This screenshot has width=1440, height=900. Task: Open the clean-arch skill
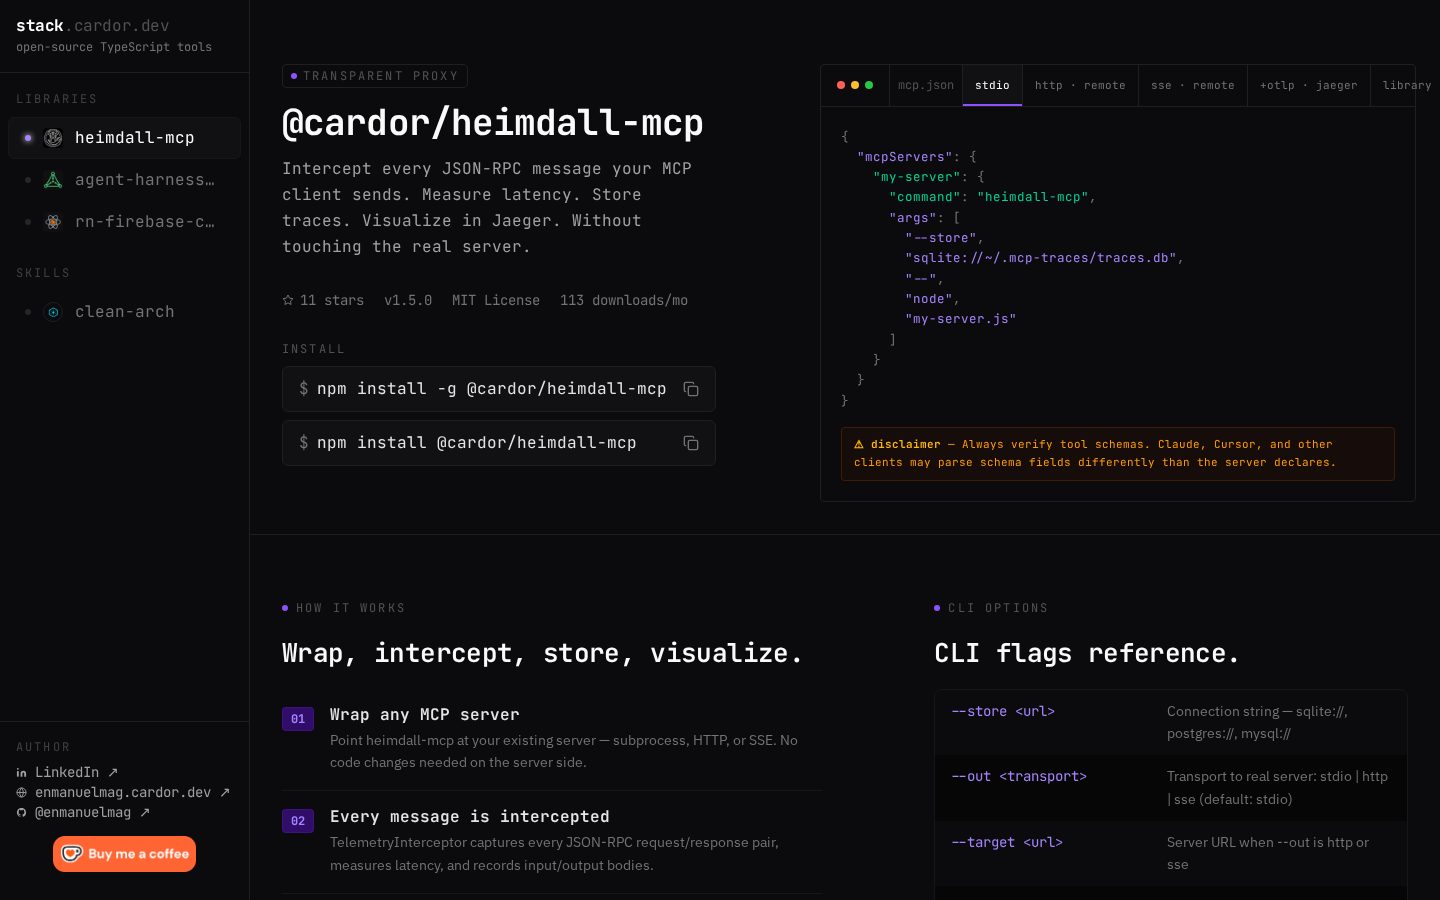point(125,312)
